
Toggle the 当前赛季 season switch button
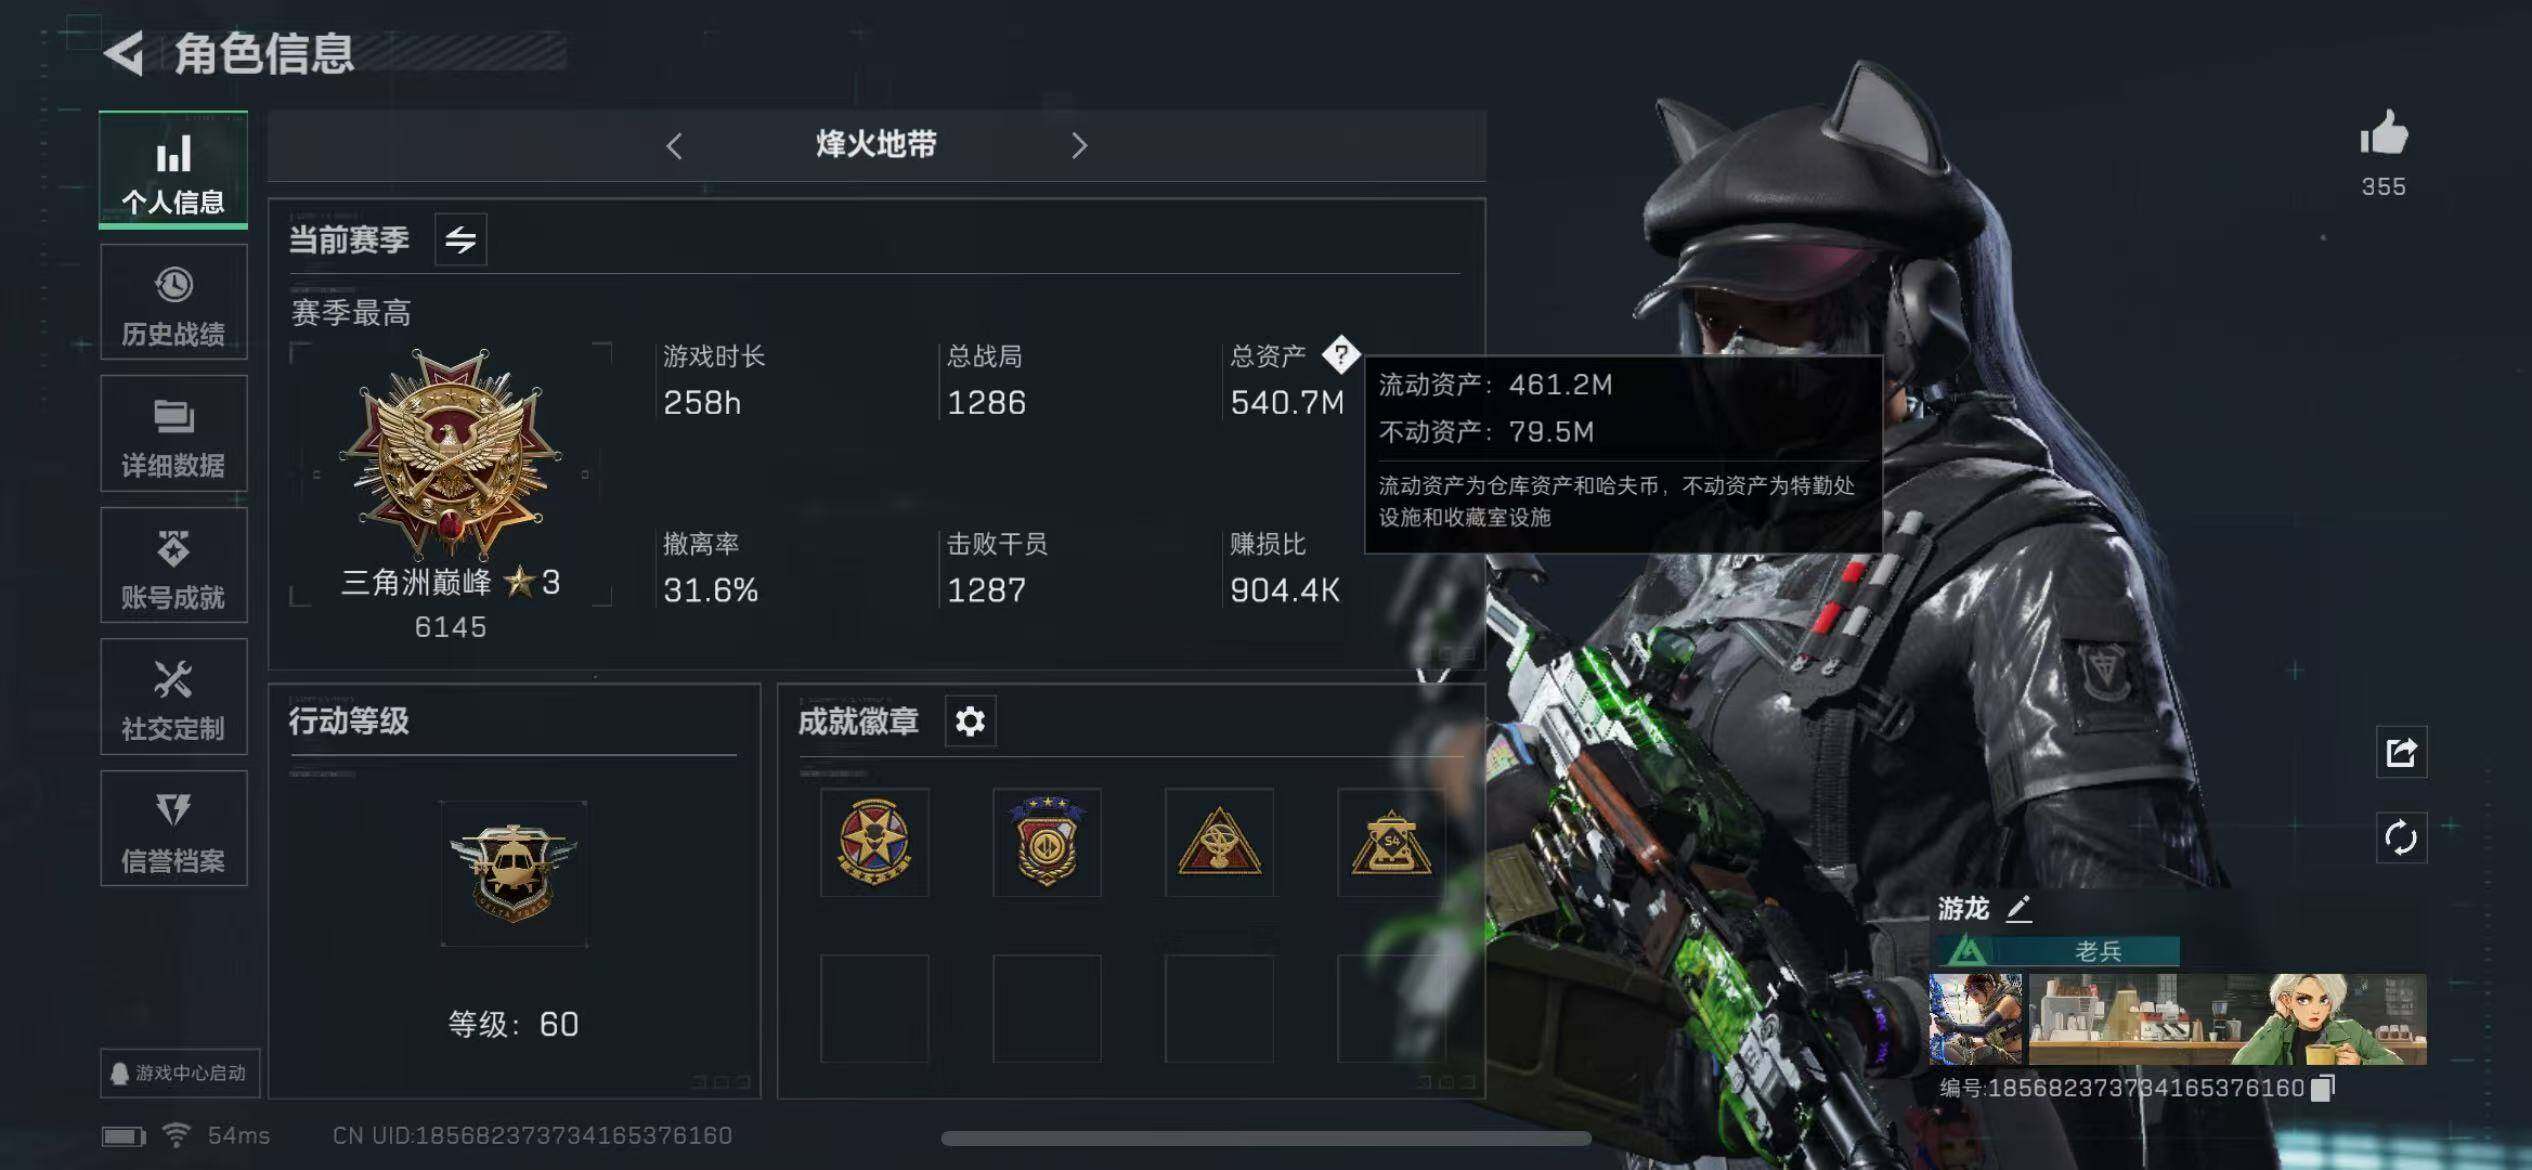pyautogui.click(x=461, y=239)
